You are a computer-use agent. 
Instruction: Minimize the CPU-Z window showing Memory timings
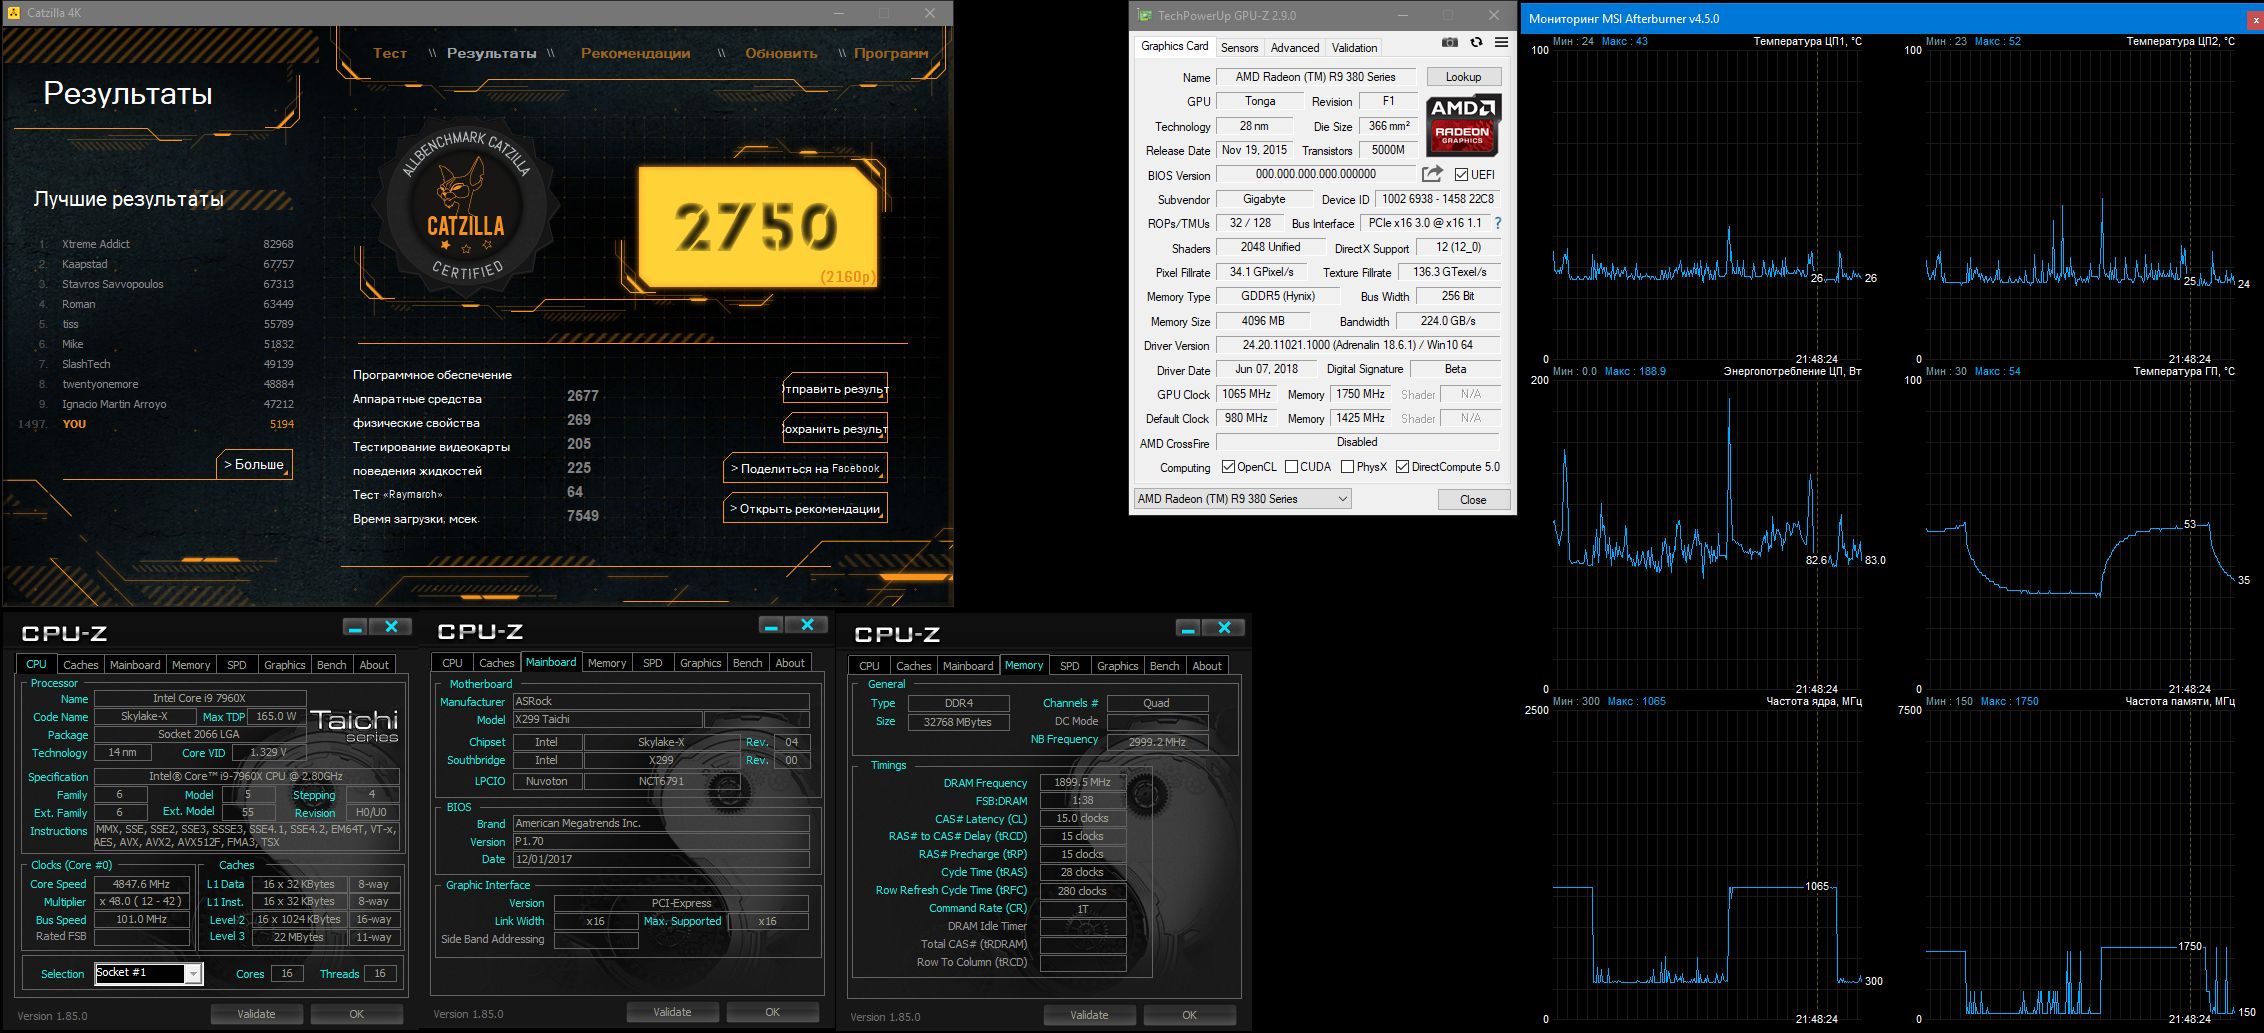1187,628
